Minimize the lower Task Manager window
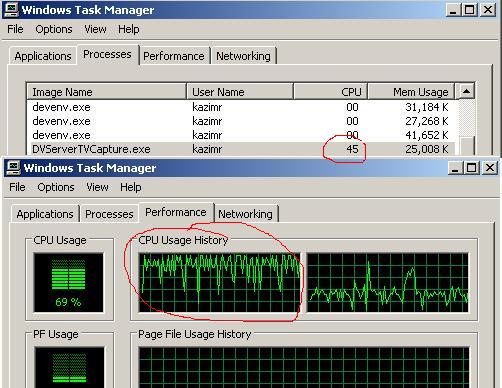502x388 pixels. (x=455, y=168)
